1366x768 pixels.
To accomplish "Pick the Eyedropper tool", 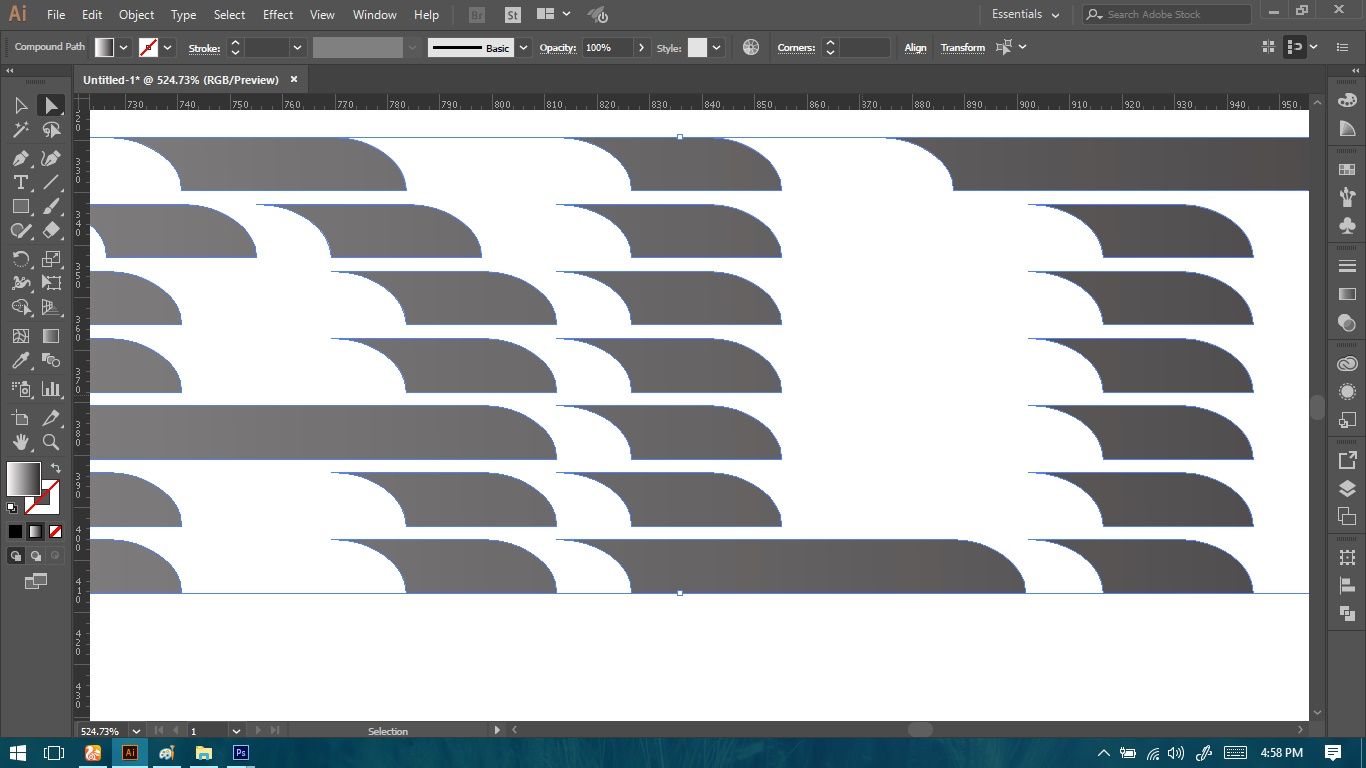I will click(20, 361).
